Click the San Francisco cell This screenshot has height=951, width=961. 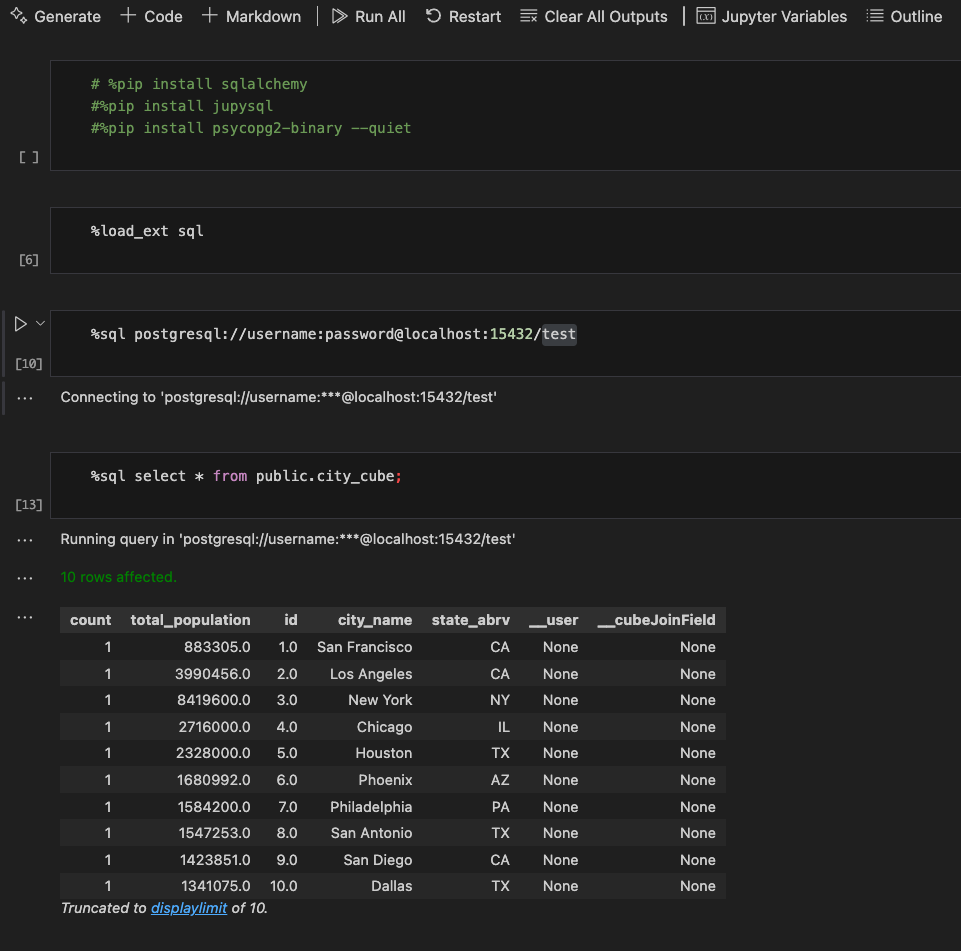point(365,647)
